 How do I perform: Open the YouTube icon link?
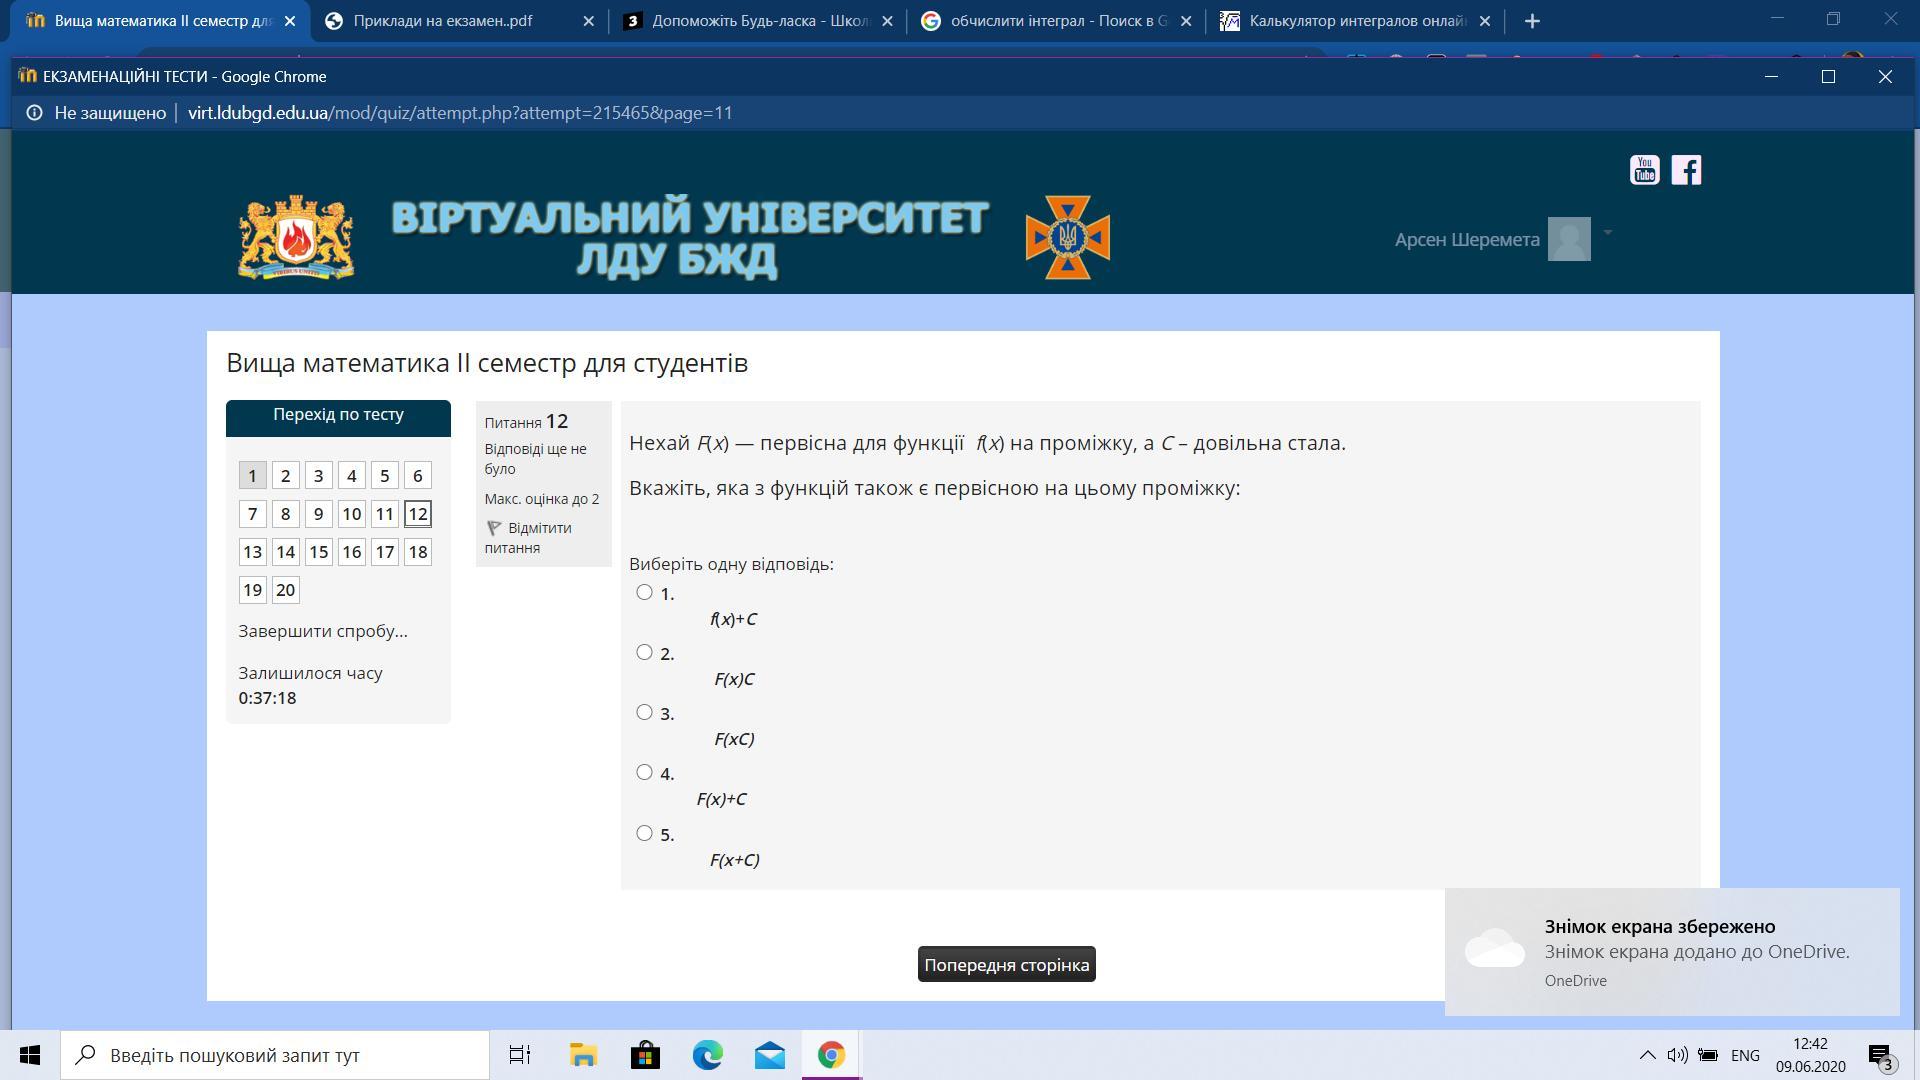point(1645,170)
